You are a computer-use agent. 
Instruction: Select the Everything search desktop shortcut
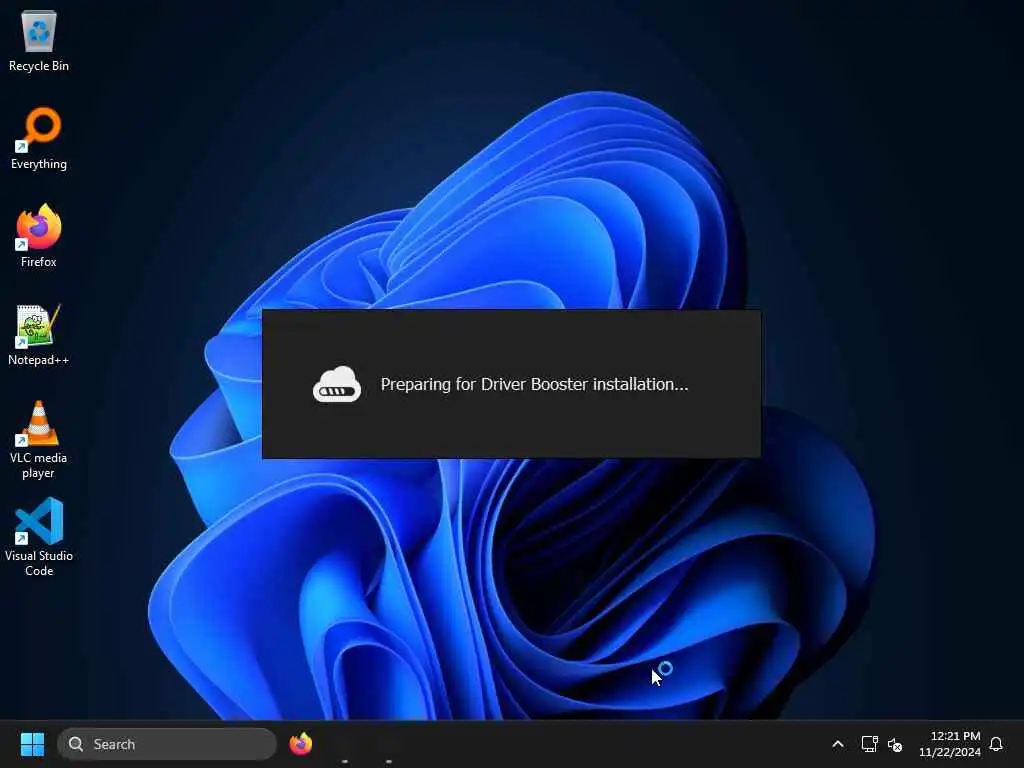click(39, 138)
